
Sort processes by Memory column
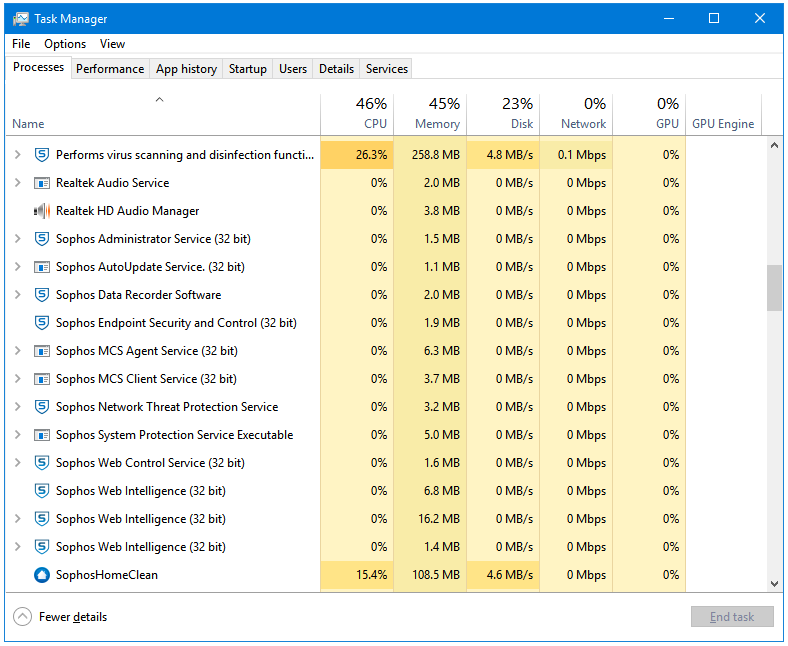[430, 115]
